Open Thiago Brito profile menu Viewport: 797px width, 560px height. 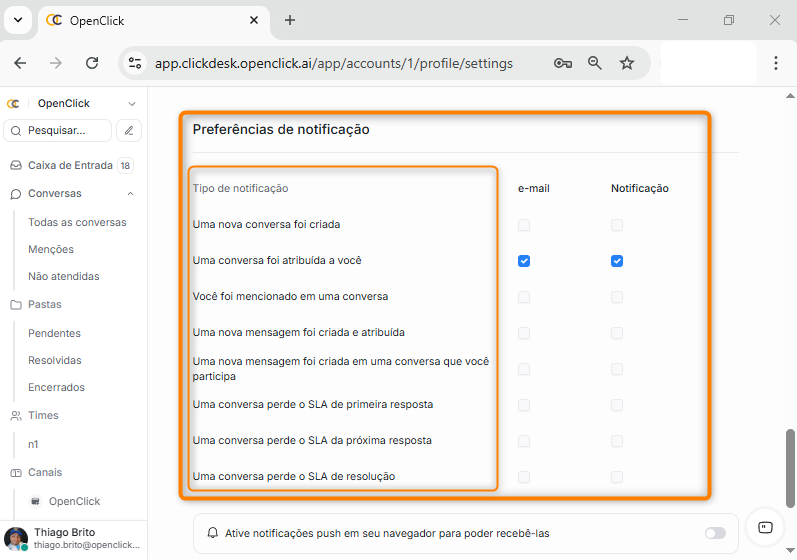(x=72, y=539)
